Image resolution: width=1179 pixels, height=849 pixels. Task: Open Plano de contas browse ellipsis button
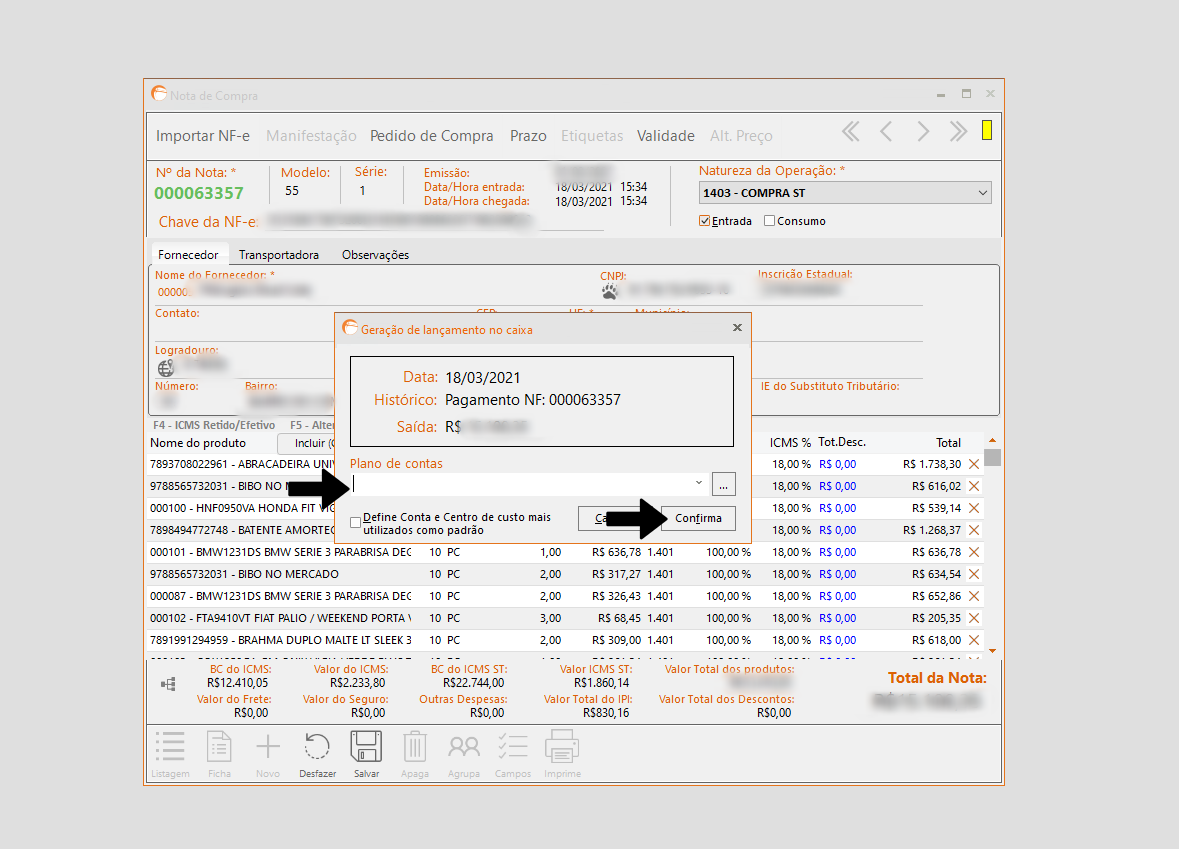(725, 484)
